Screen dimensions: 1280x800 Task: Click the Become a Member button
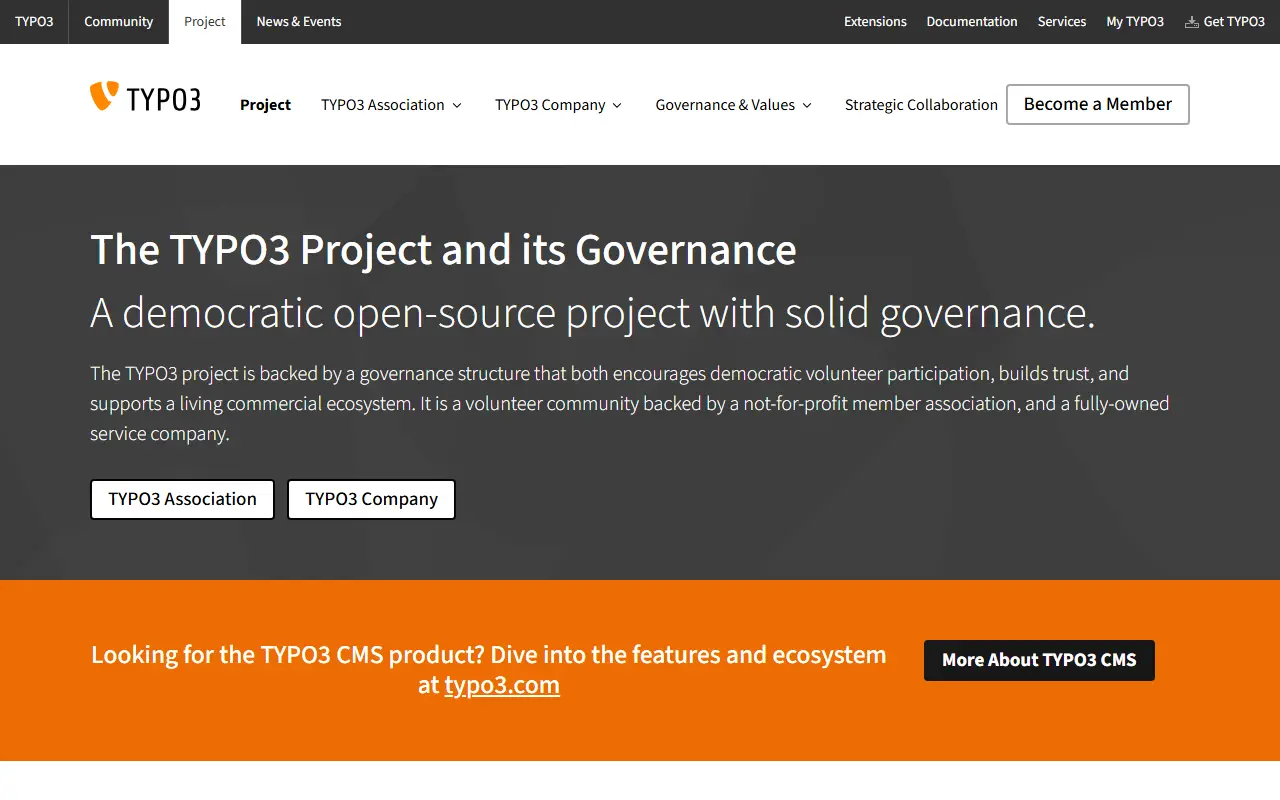coord(1098,104)
